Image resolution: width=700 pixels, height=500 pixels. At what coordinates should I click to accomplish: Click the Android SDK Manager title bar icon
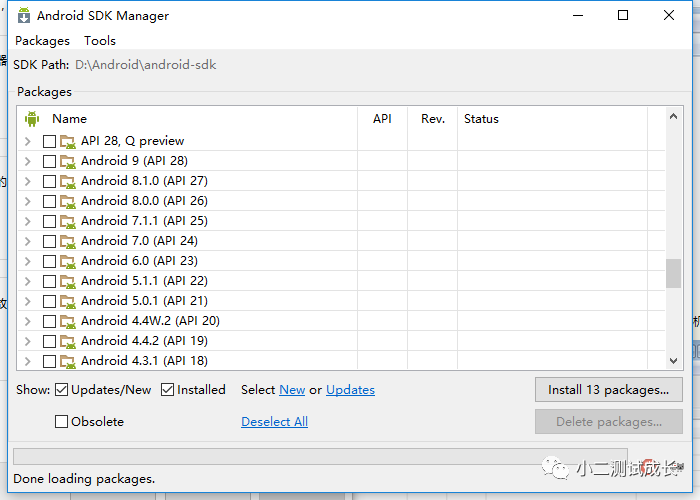(x=24, y=15)
